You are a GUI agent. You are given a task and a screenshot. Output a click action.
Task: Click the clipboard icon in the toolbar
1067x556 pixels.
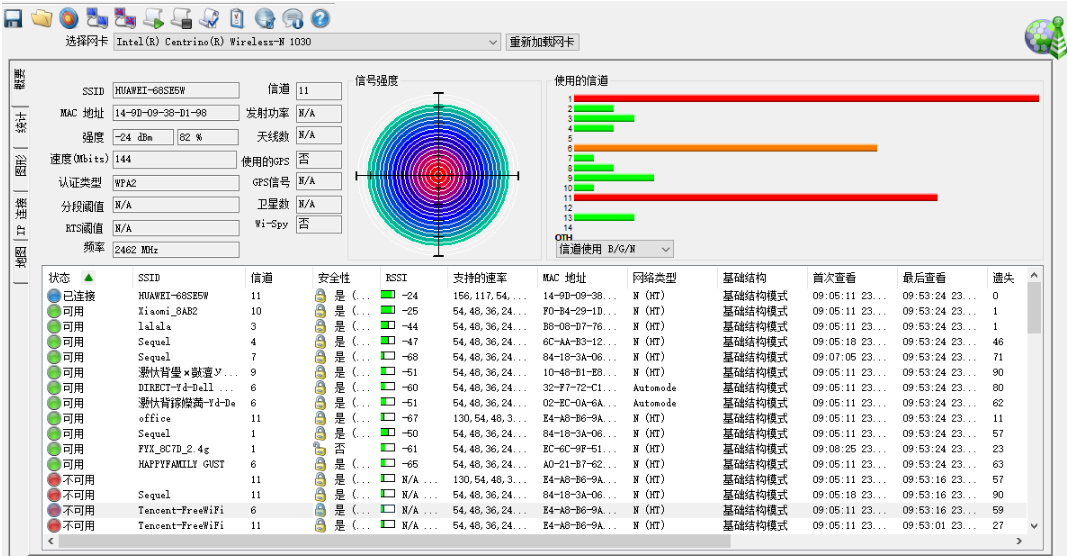(x=237, y=18)
